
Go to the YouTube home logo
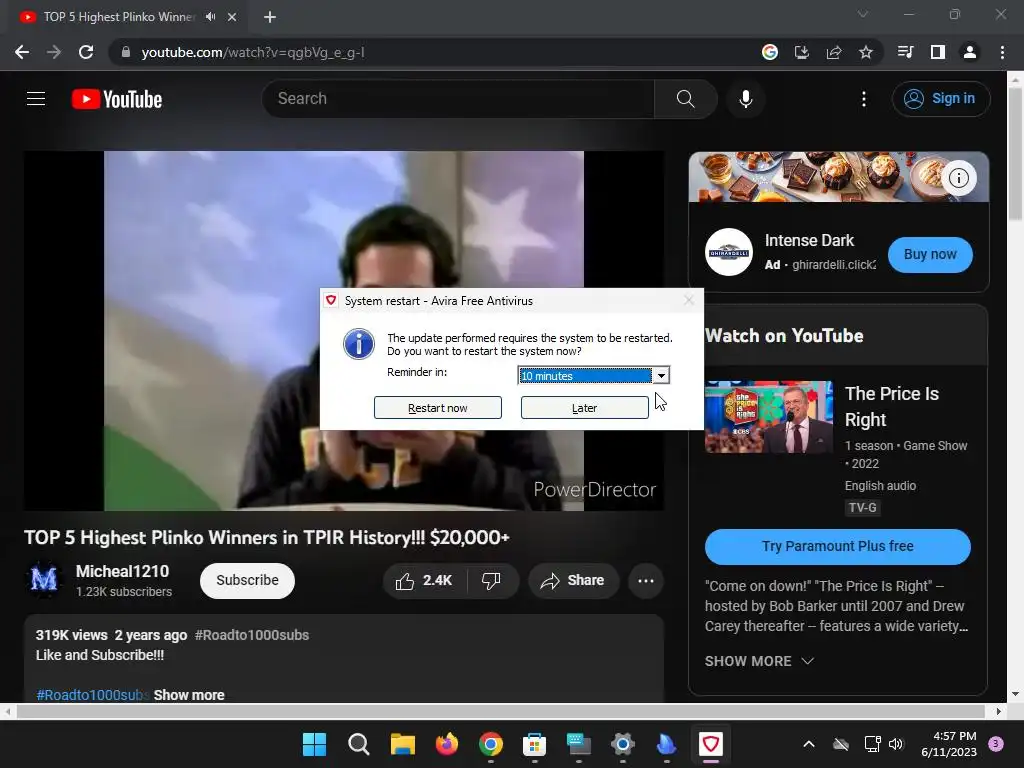117,99
